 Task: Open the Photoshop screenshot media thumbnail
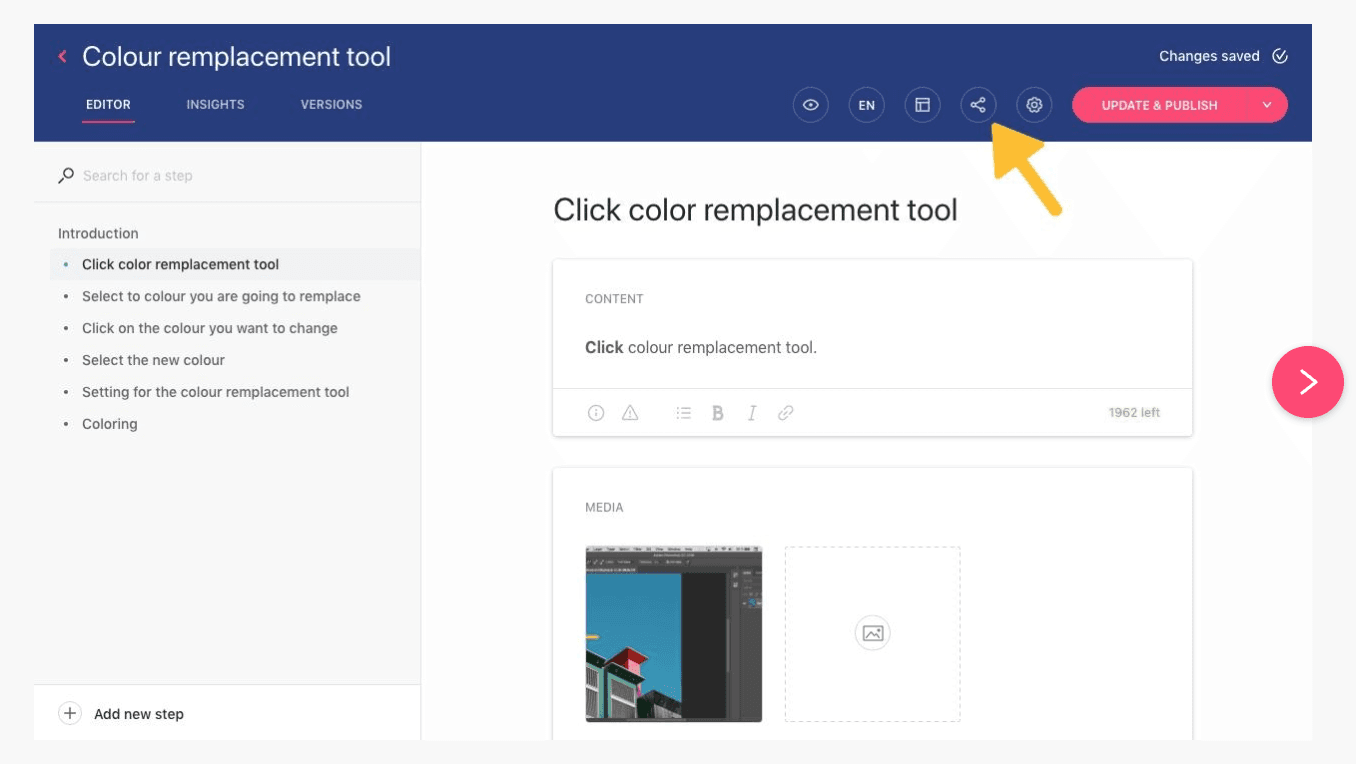tap(673, 633)
